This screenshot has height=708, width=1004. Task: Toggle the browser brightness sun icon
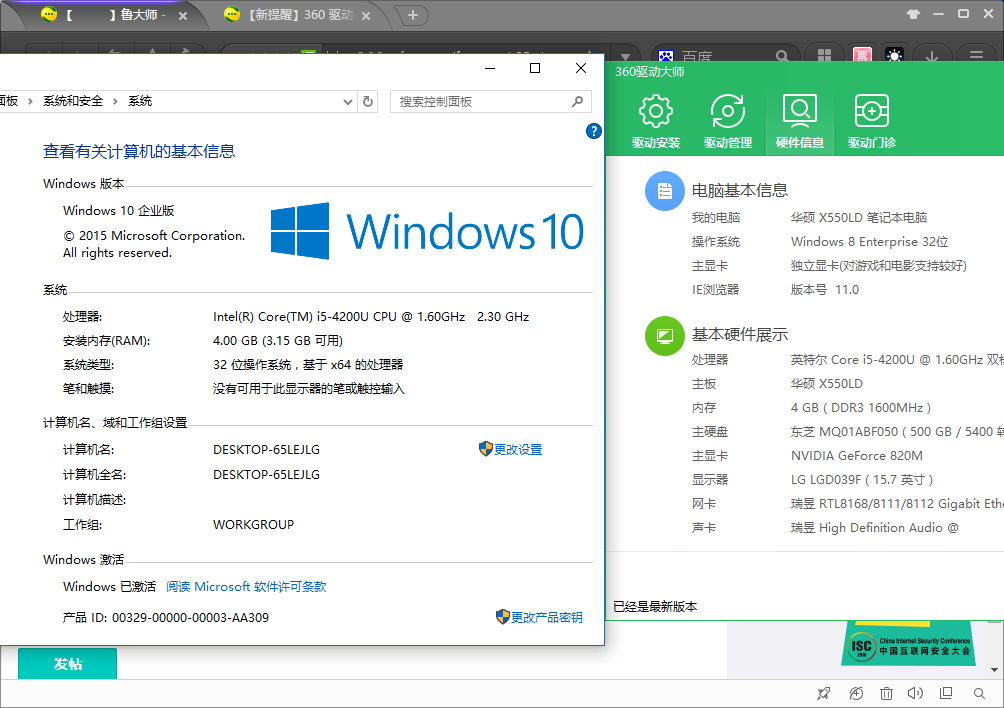click(894, 56)
